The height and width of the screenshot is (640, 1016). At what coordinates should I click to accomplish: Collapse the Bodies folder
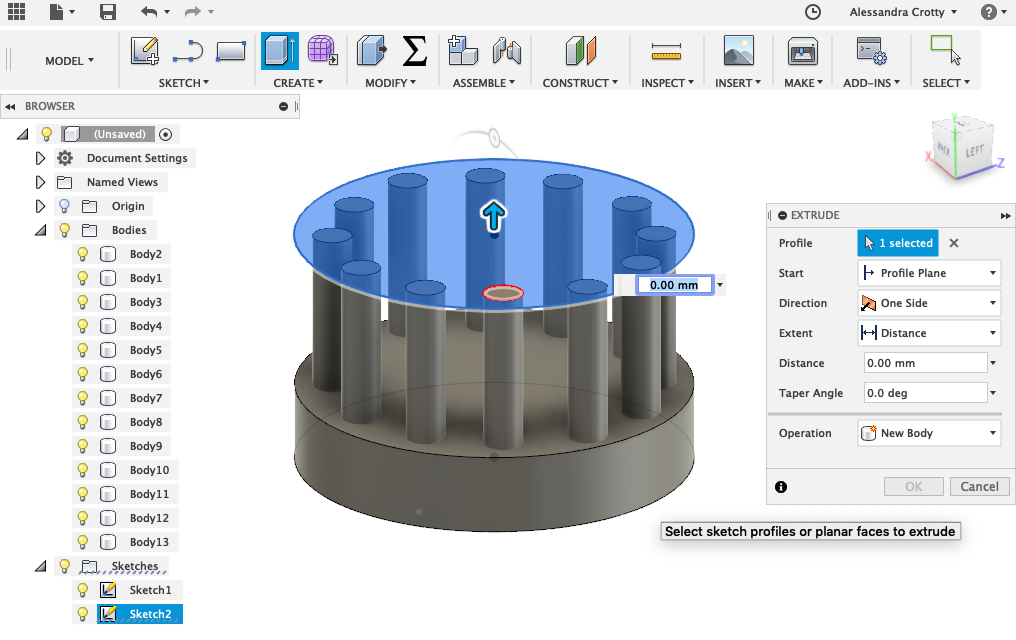click(40, 230)
